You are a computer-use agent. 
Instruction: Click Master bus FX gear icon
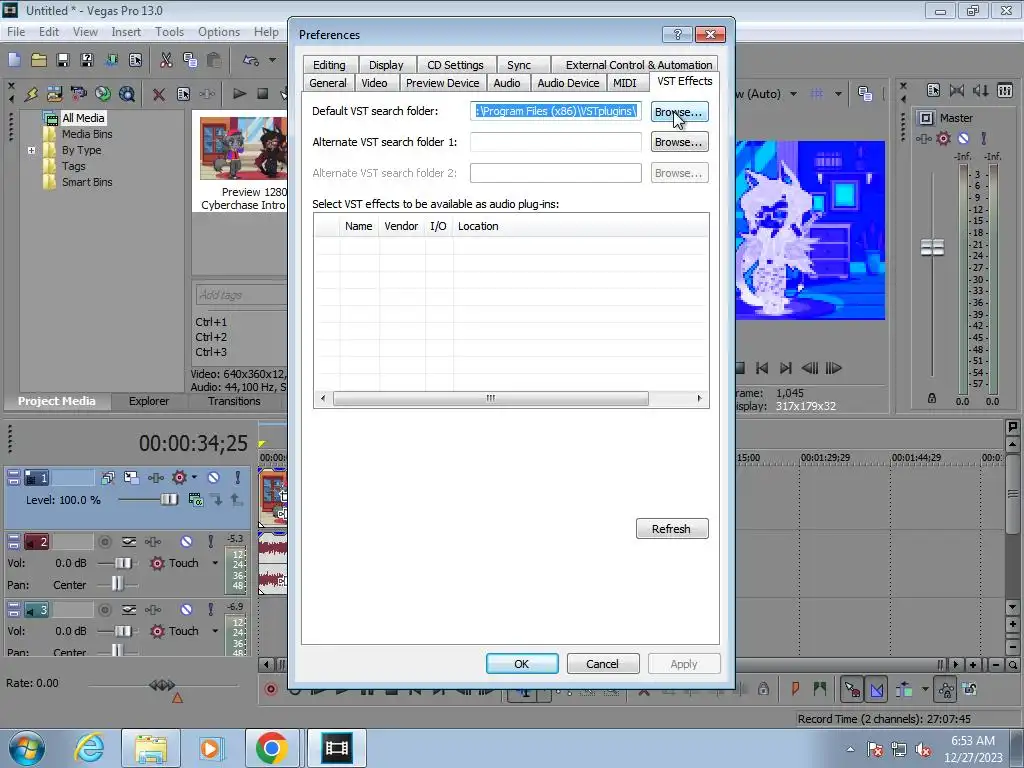click(944, 138)
